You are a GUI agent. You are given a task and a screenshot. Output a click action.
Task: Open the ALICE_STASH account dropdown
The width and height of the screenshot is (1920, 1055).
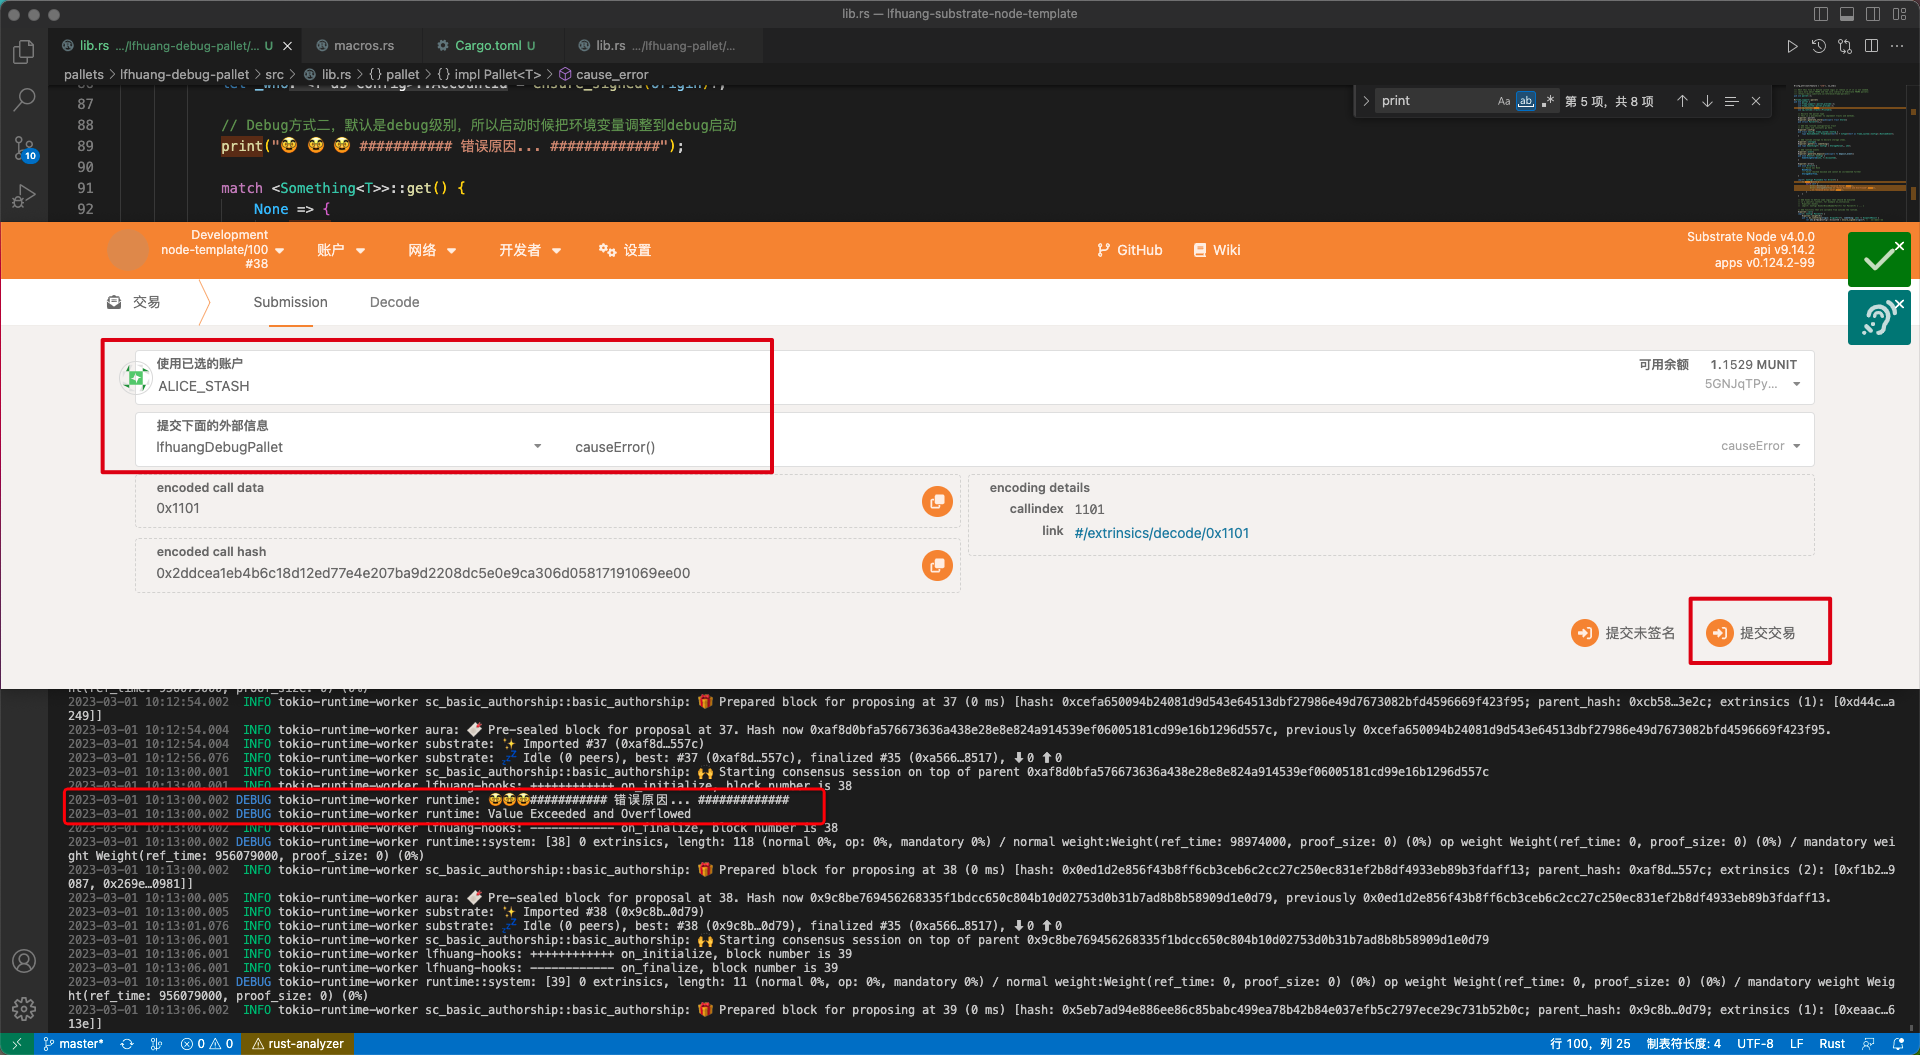click(1797, 385)
